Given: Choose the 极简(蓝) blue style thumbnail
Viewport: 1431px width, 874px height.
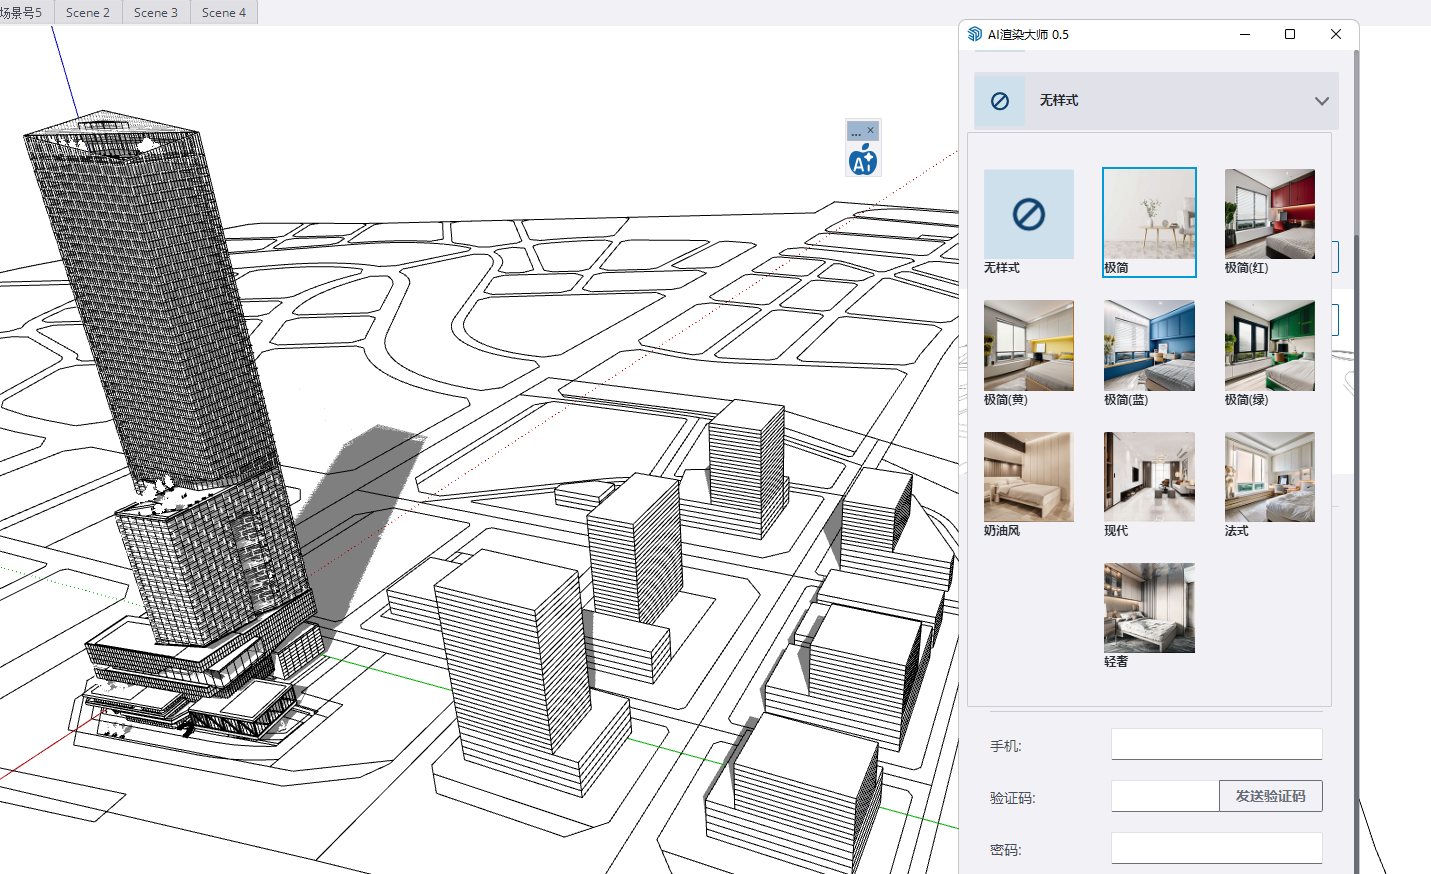Looking at the screenshot, I should click(x=1149, y=346).
